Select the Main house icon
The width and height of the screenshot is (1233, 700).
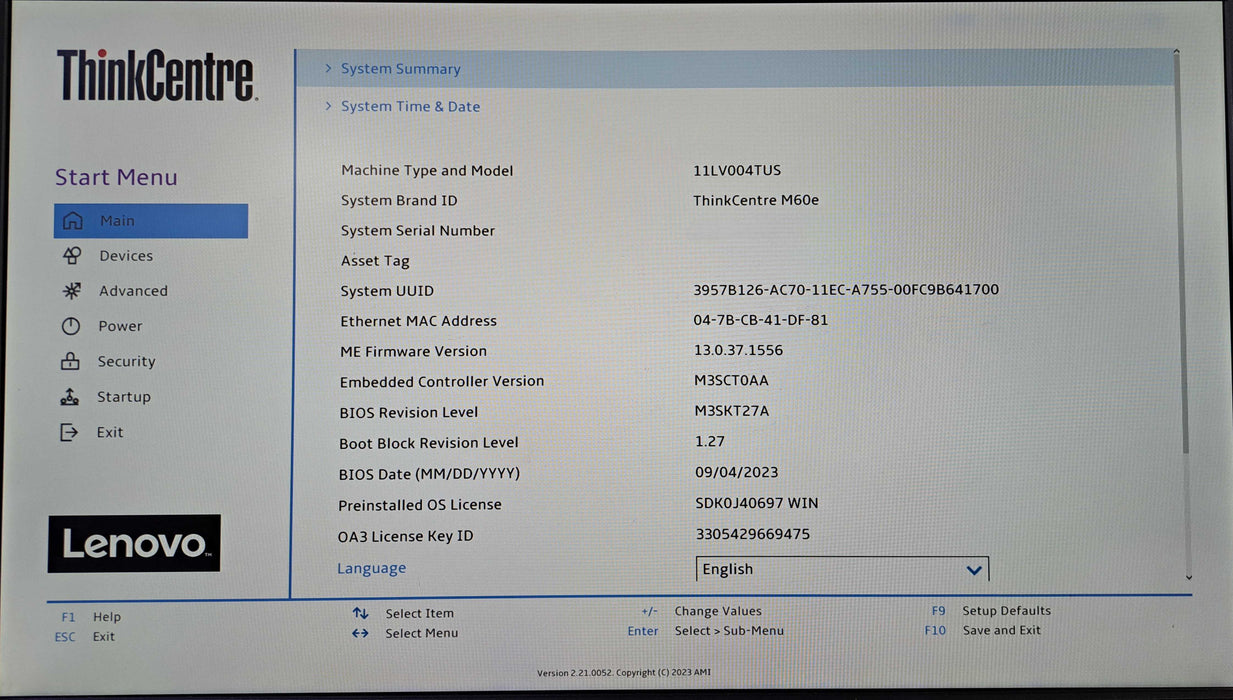pyautogui.click(x=72, y=221)
